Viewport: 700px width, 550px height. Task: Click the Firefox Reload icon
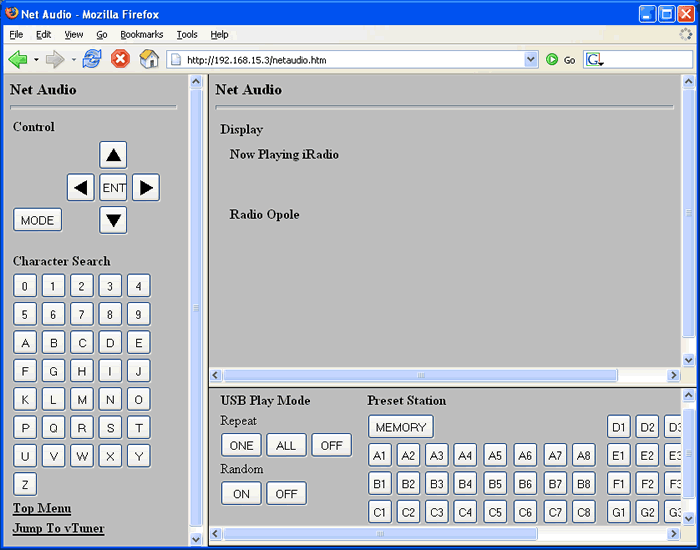tap(92, 59)
